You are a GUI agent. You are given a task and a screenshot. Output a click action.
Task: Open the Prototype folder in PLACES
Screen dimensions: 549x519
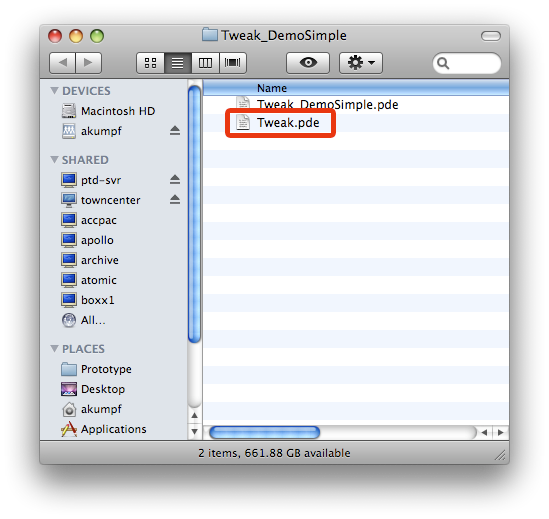point(97,369)
